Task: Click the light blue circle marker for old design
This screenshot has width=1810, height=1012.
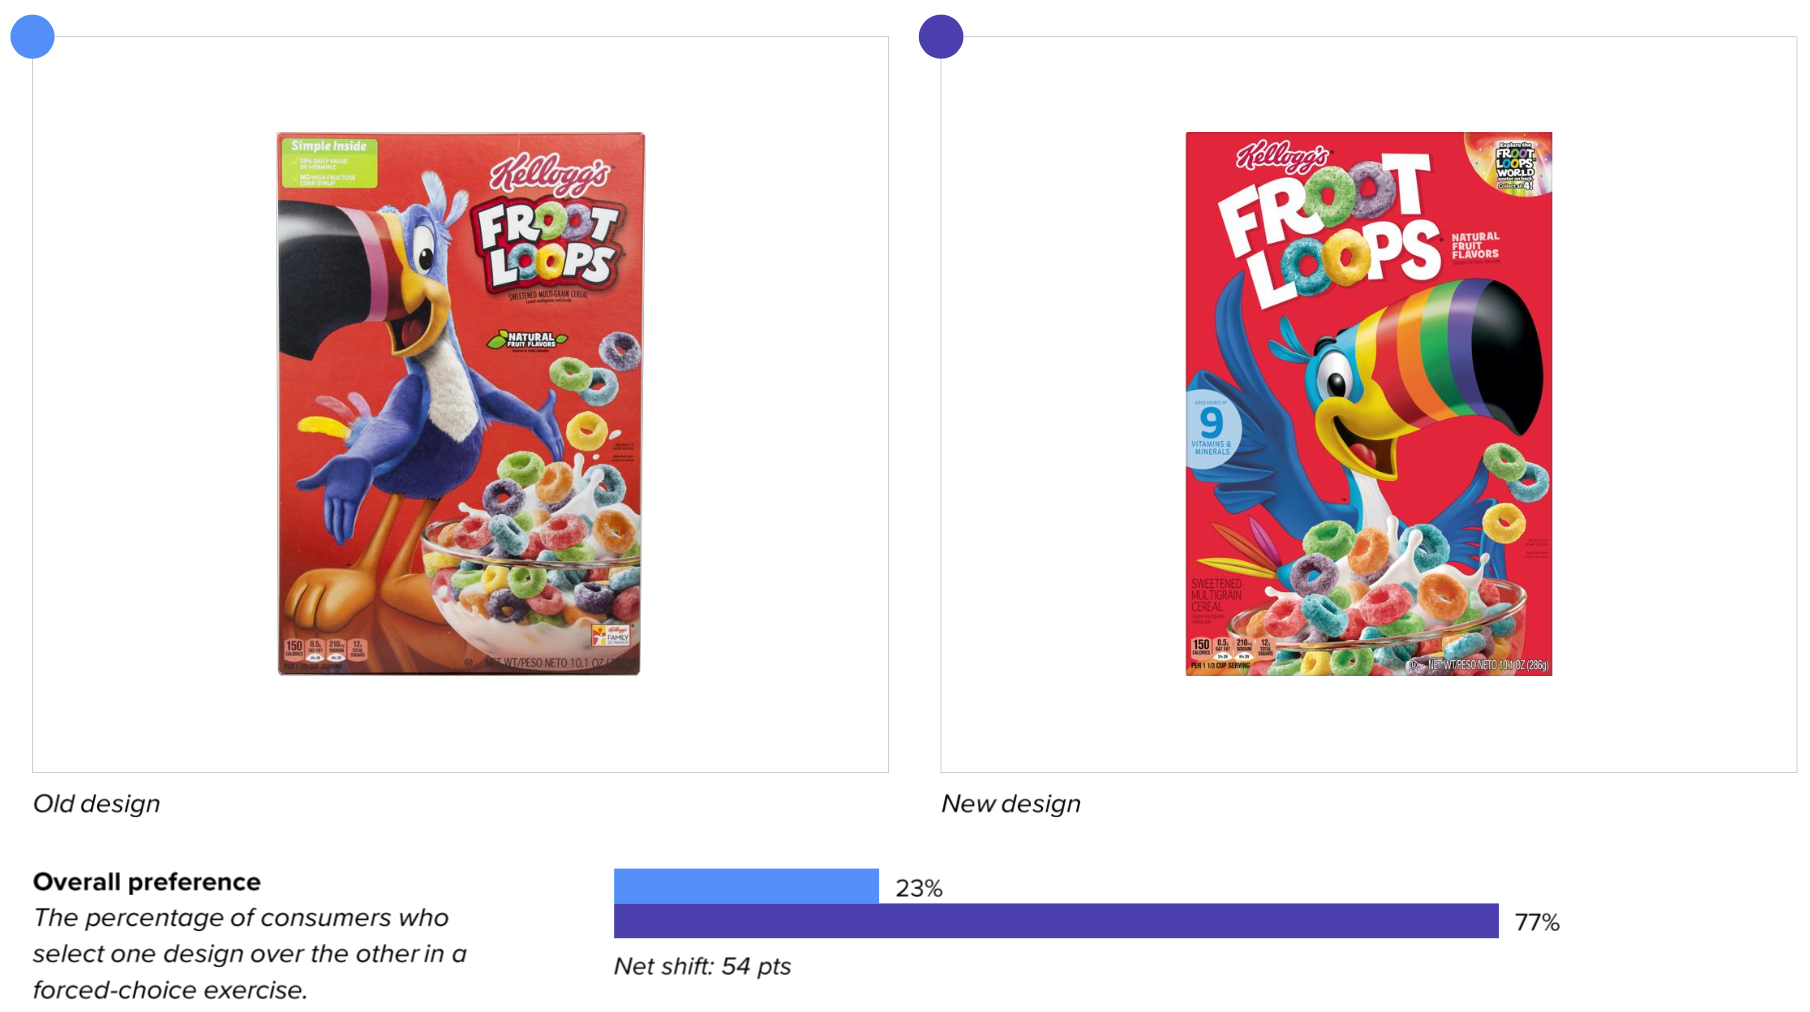Action: pyautogui.click(x=32, y=37)
